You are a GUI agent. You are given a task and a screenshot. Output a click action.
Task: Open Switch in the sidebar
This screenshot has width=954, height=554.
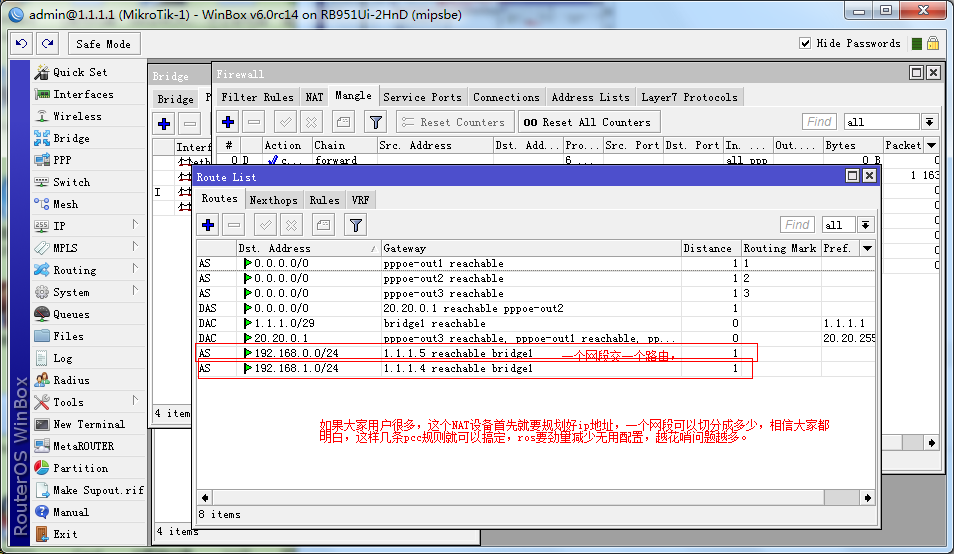click(x=71, y=182)
